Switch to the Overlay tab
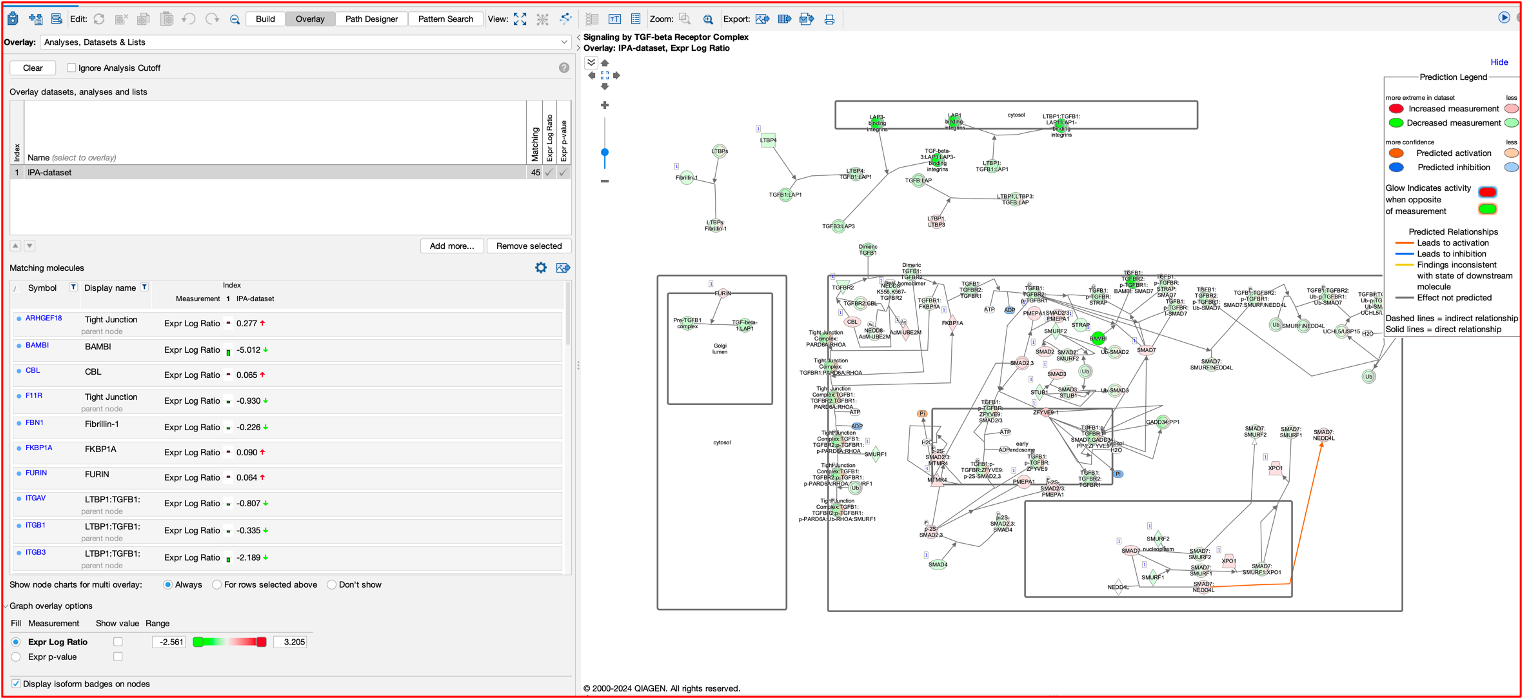The width and height of the screenshot is (1522, 698). click(310, 19)
